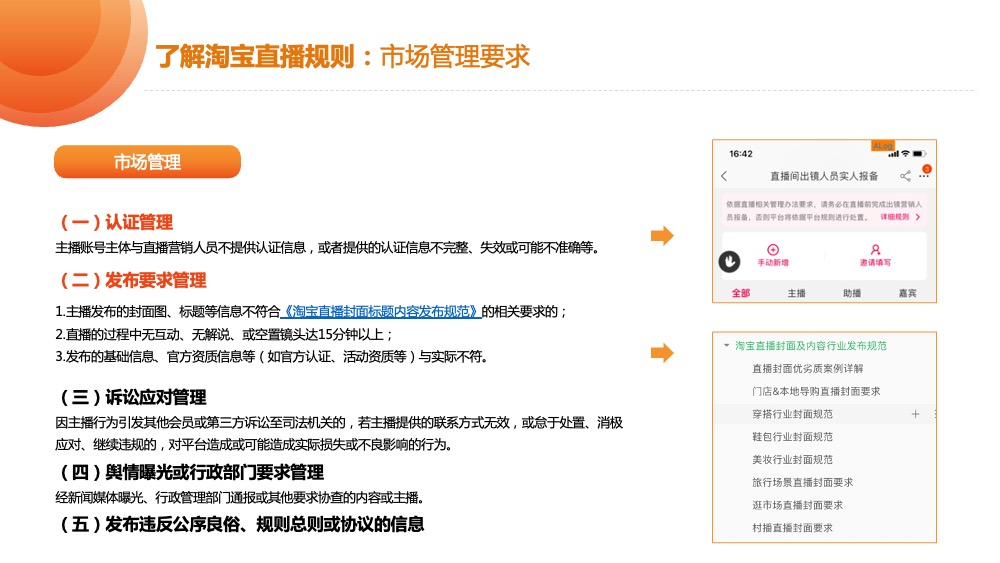The image size is (1000, 563).
Task: Click the Wi-Fi icon in phone status bar
Action: 905,154
